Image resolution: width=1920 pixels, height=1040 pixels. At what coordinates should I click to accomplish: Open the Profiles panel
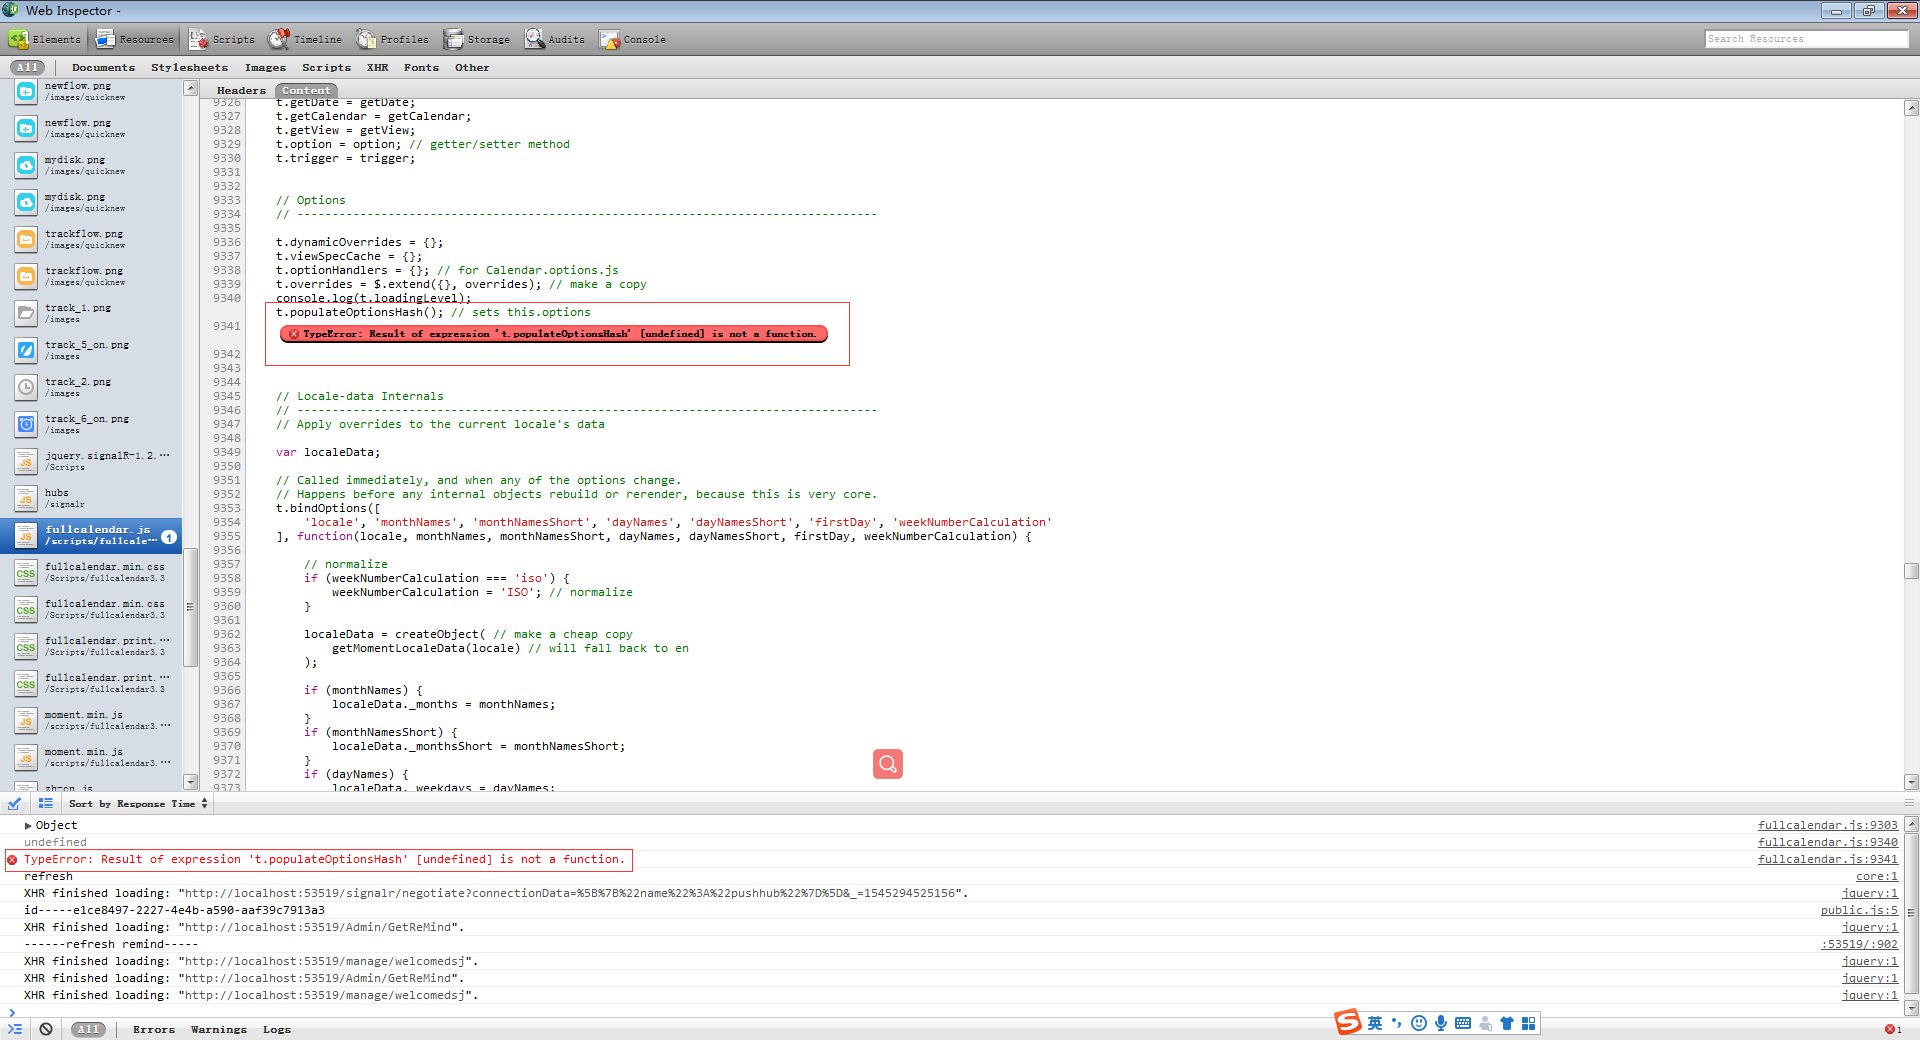392,39
